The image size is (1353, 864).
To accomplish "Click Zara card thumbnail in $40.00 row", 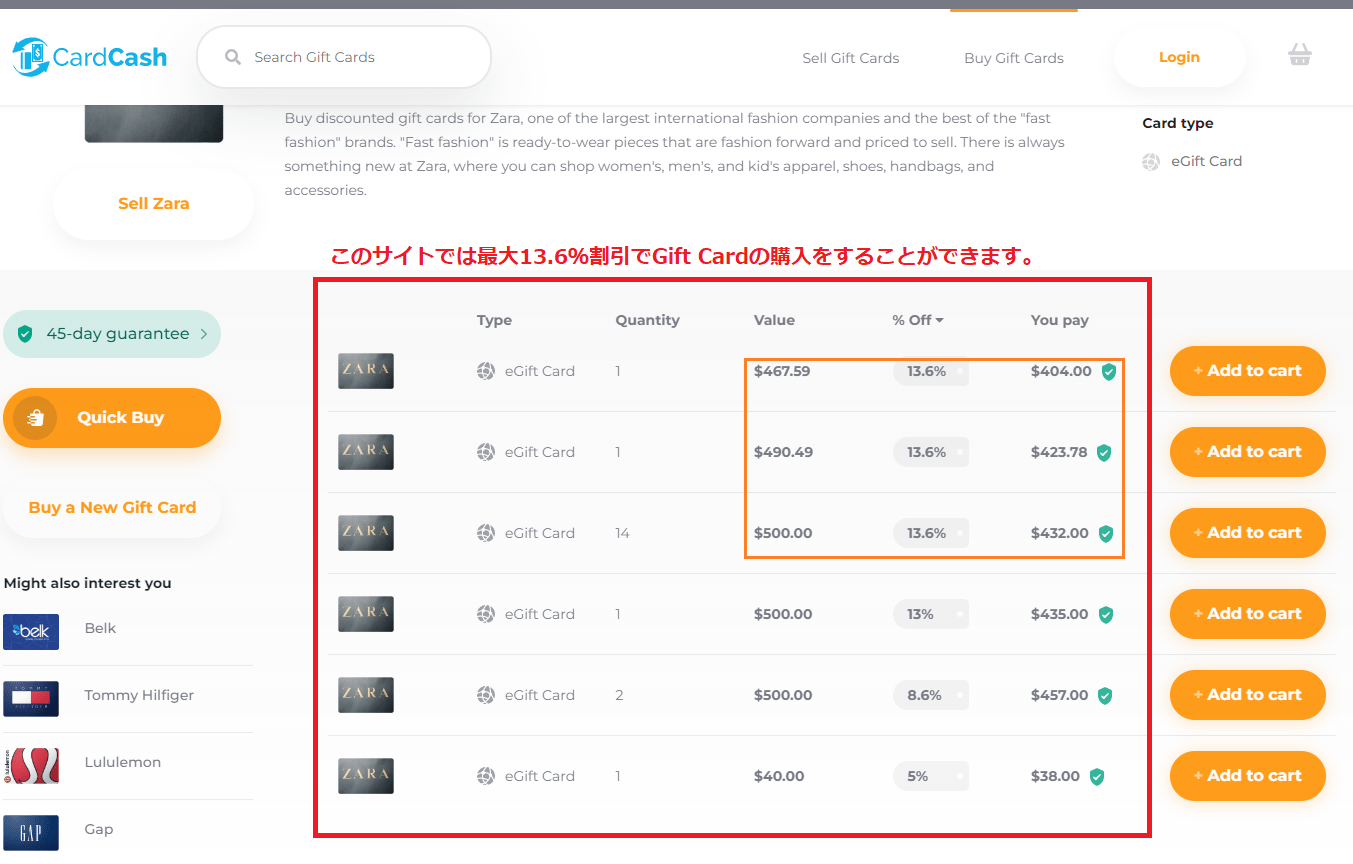I will 366,776.
